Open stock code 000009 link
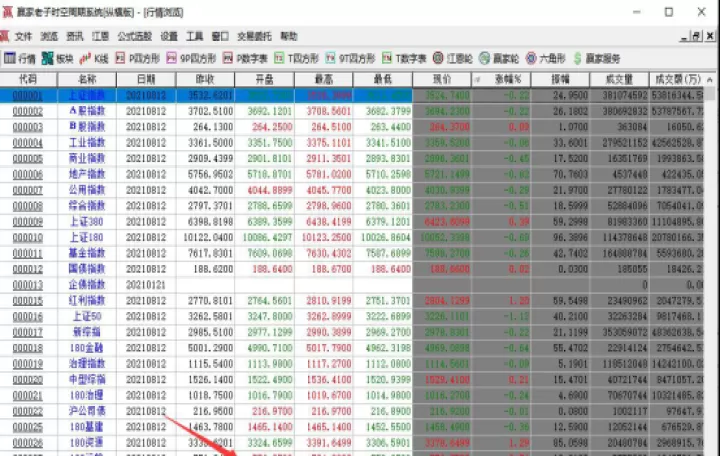Image resolution: width=720 pixels, height=456 pixels. [28, 222]
